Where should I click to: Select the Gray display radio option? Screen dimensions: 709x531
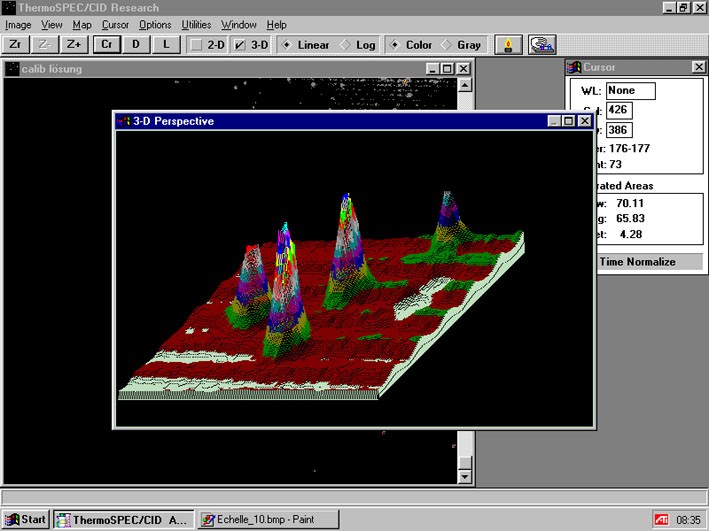pos(446,45)
